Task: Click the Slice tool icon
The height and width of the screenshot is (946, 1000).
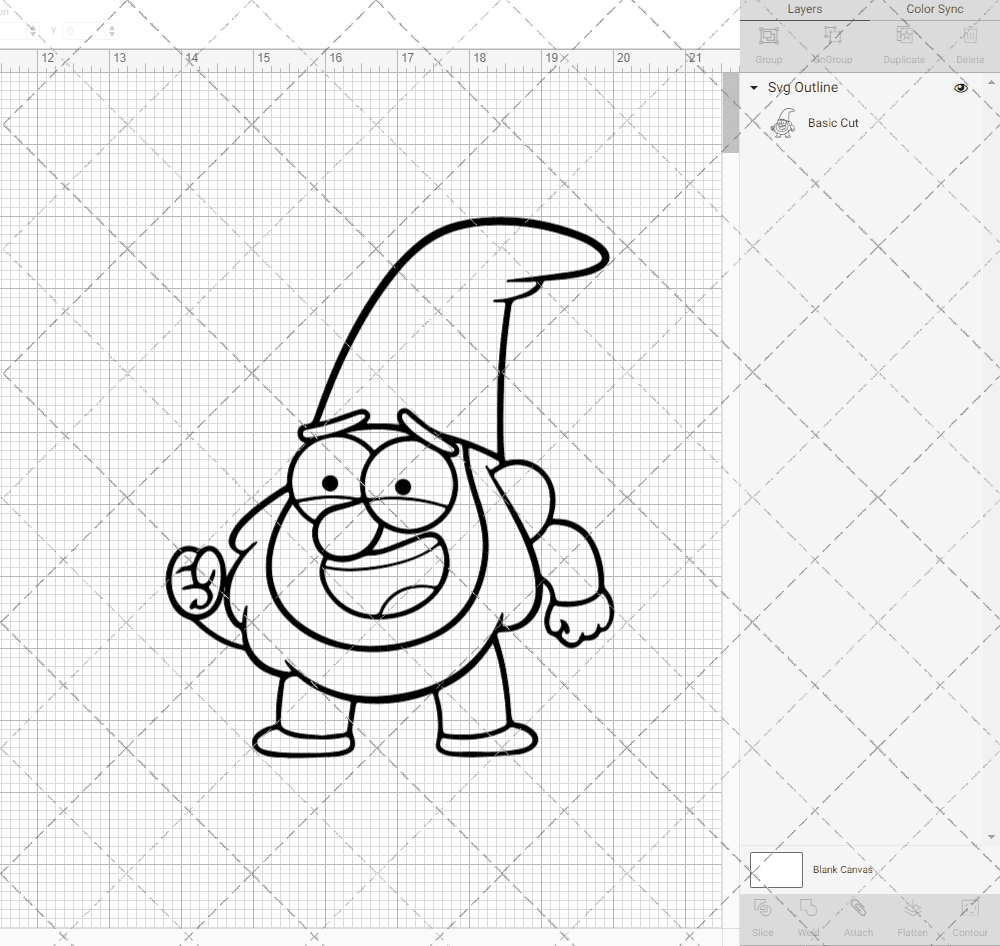Action: (x=762, y=908)
